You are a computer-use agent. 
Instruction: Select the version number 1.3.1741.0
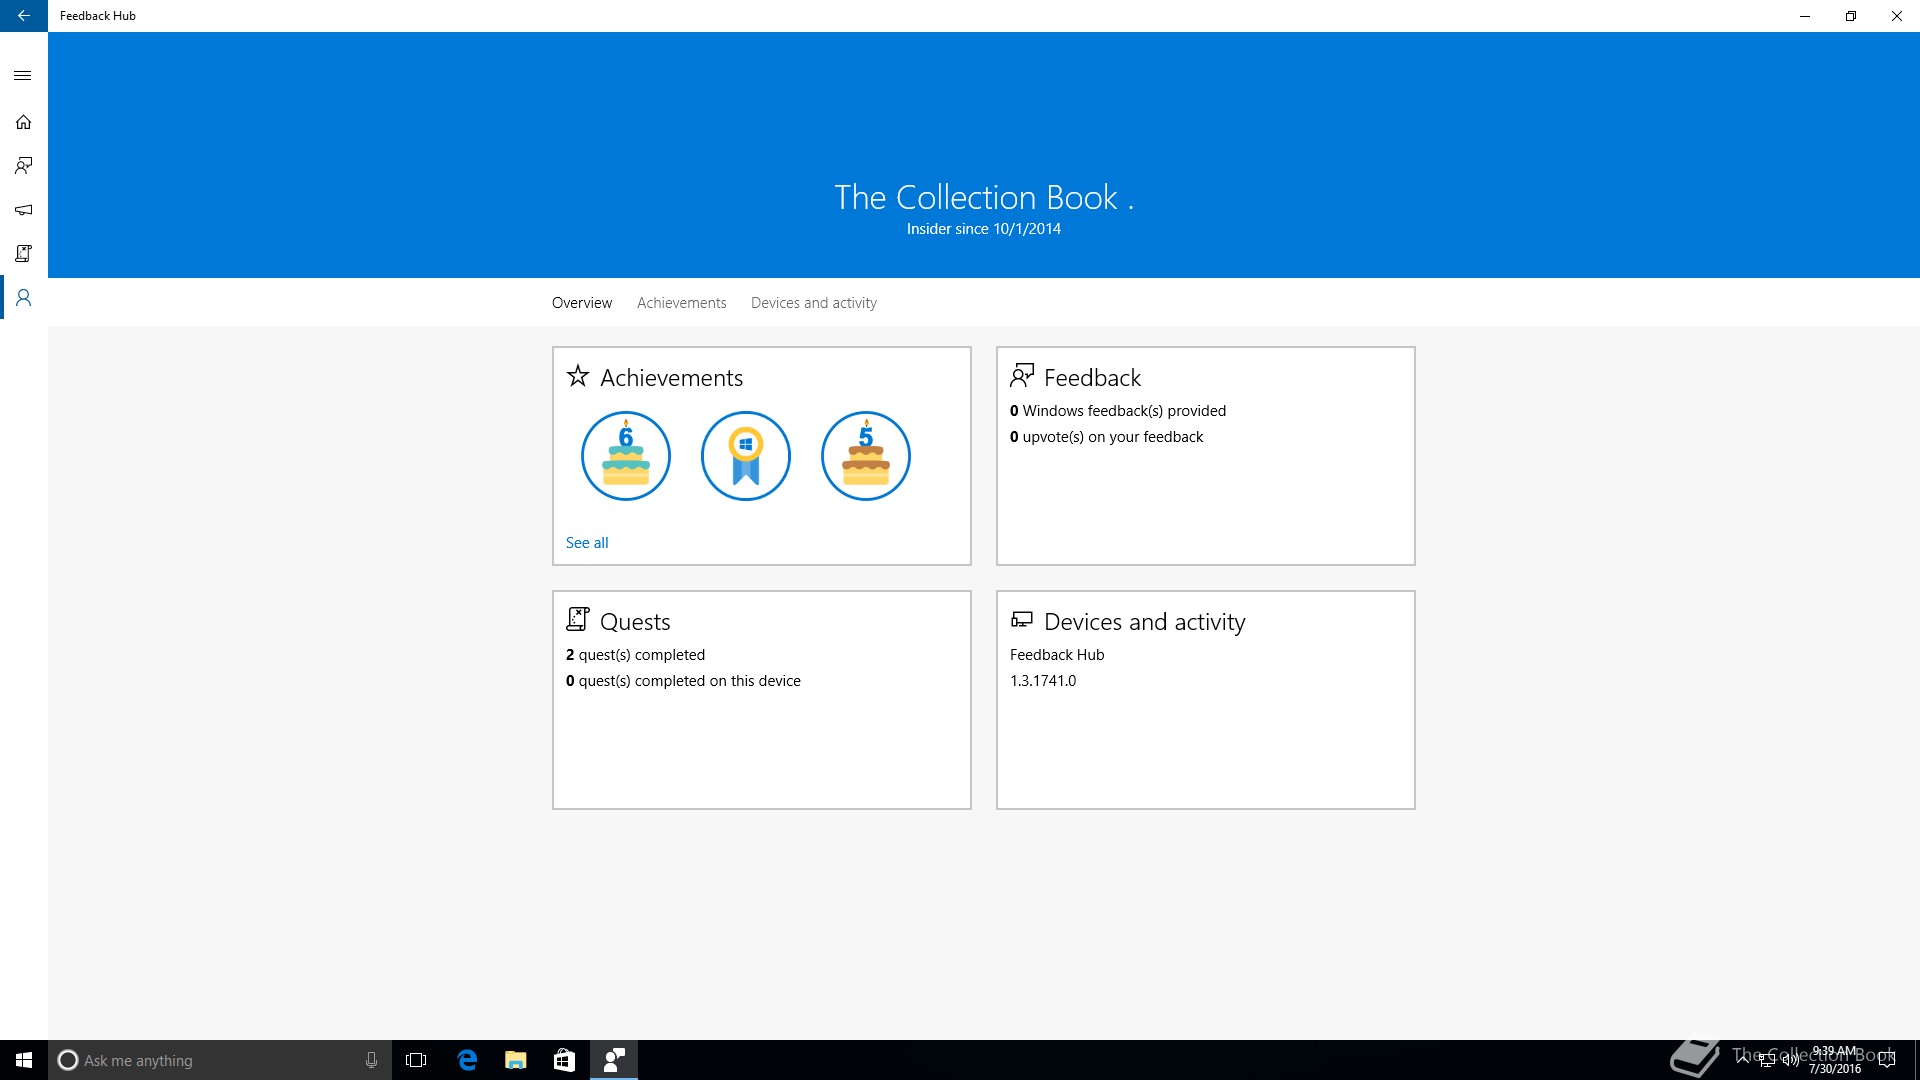(1043, 681)
